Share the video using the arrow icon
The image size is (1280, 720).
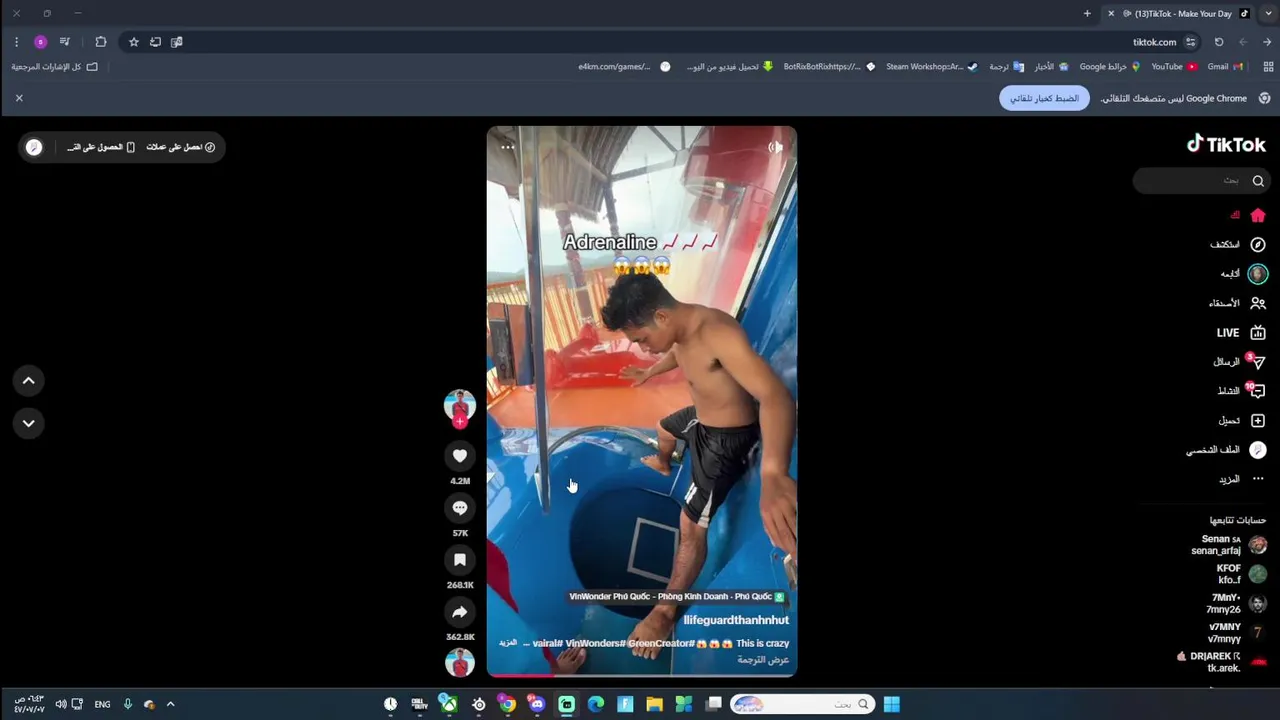coord(460,612)
